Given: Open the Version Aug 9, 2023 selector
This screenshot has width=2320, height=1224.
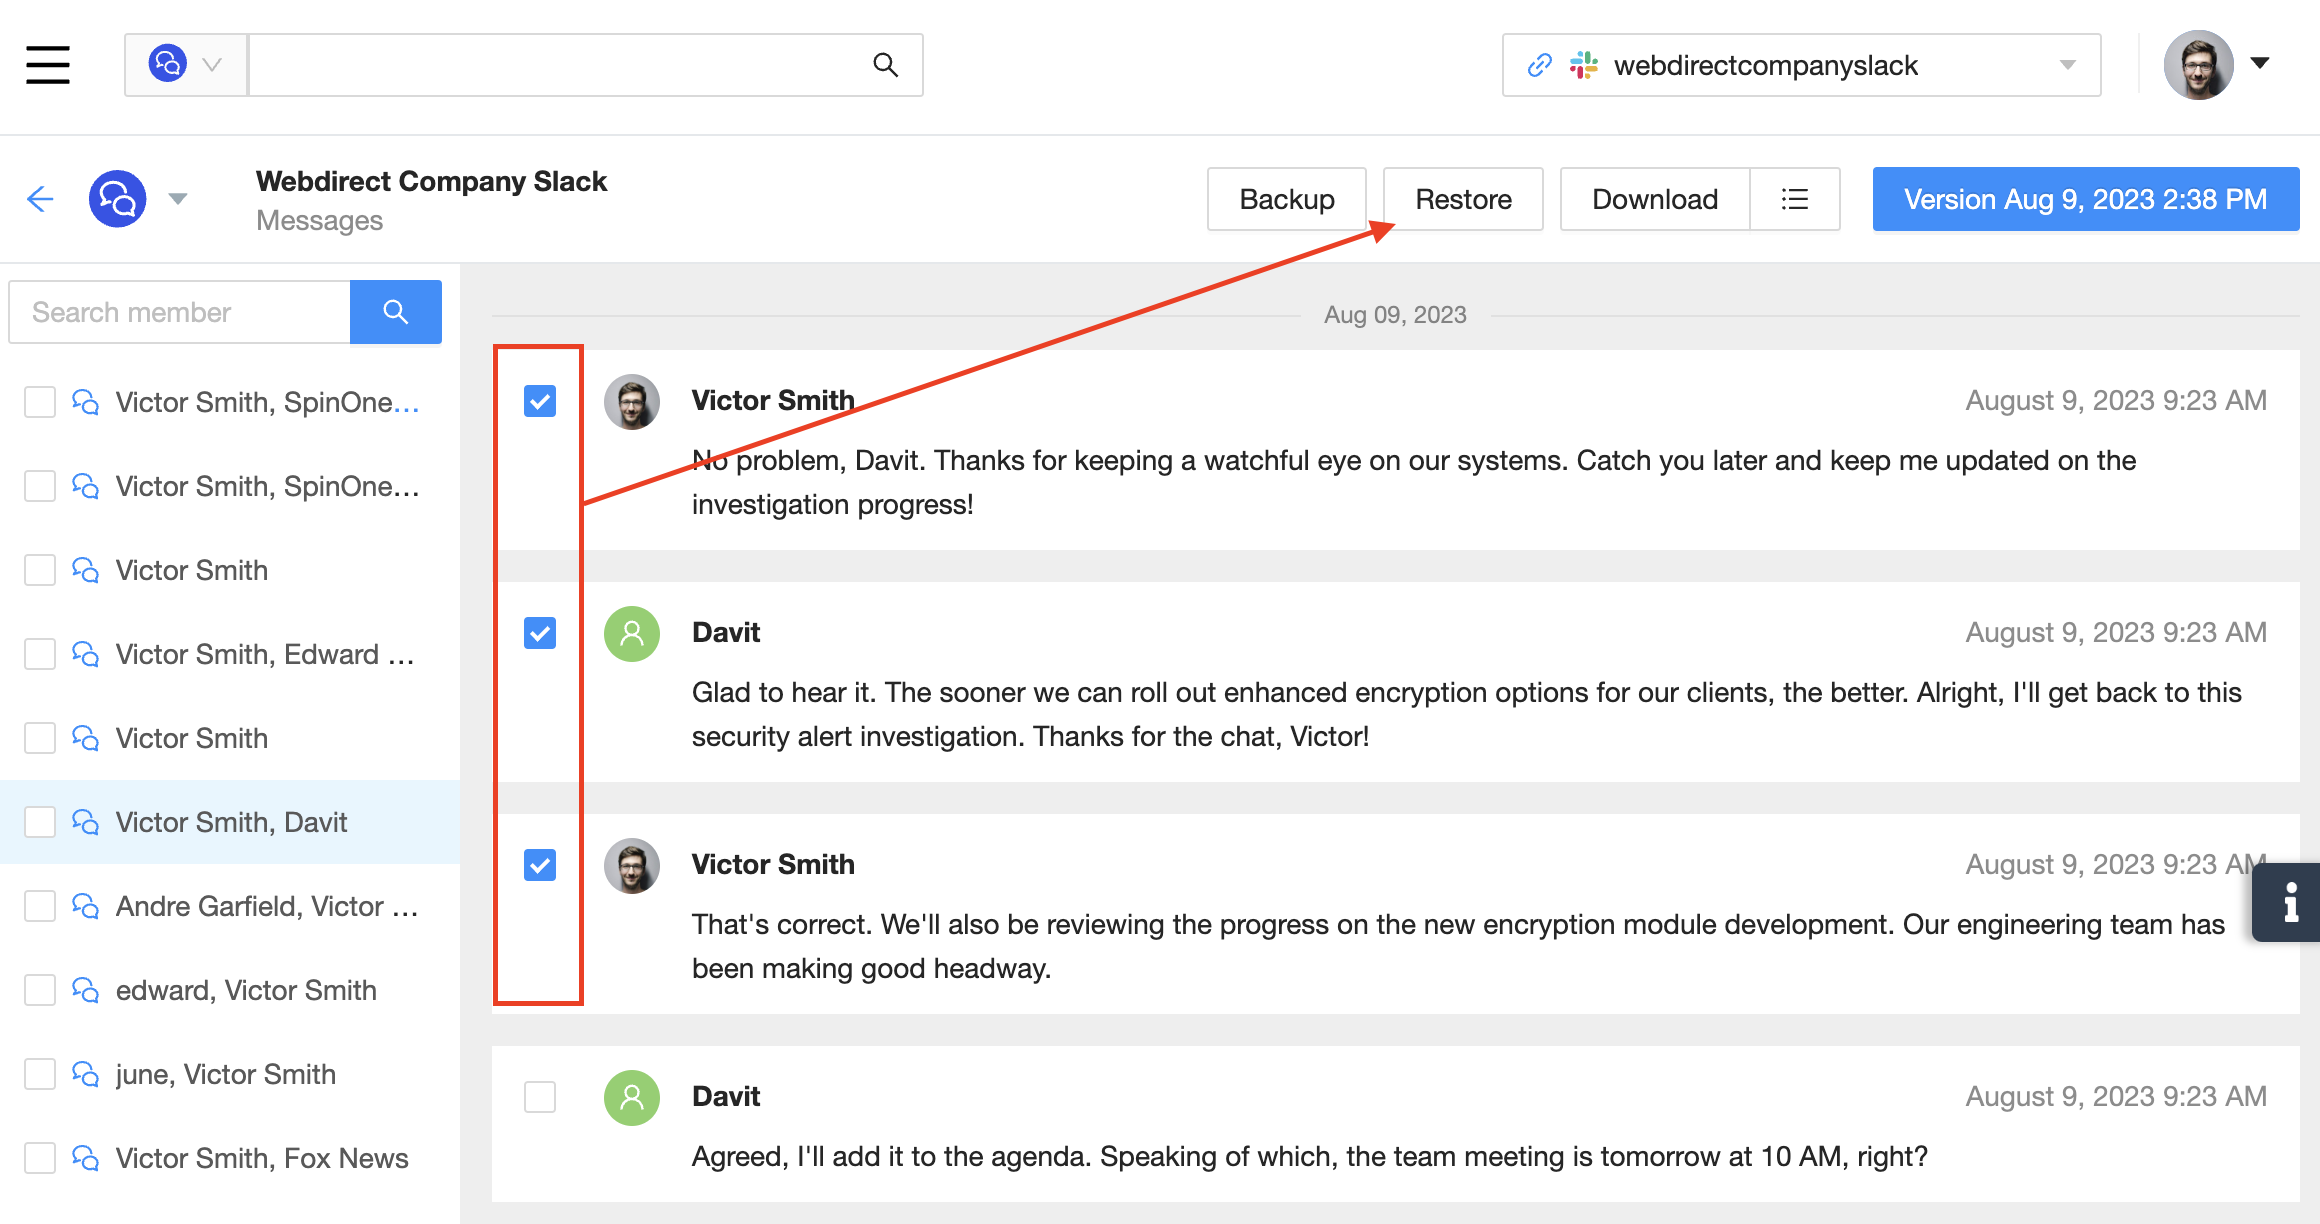Looking at the screenshot, I should (2085, 199).
